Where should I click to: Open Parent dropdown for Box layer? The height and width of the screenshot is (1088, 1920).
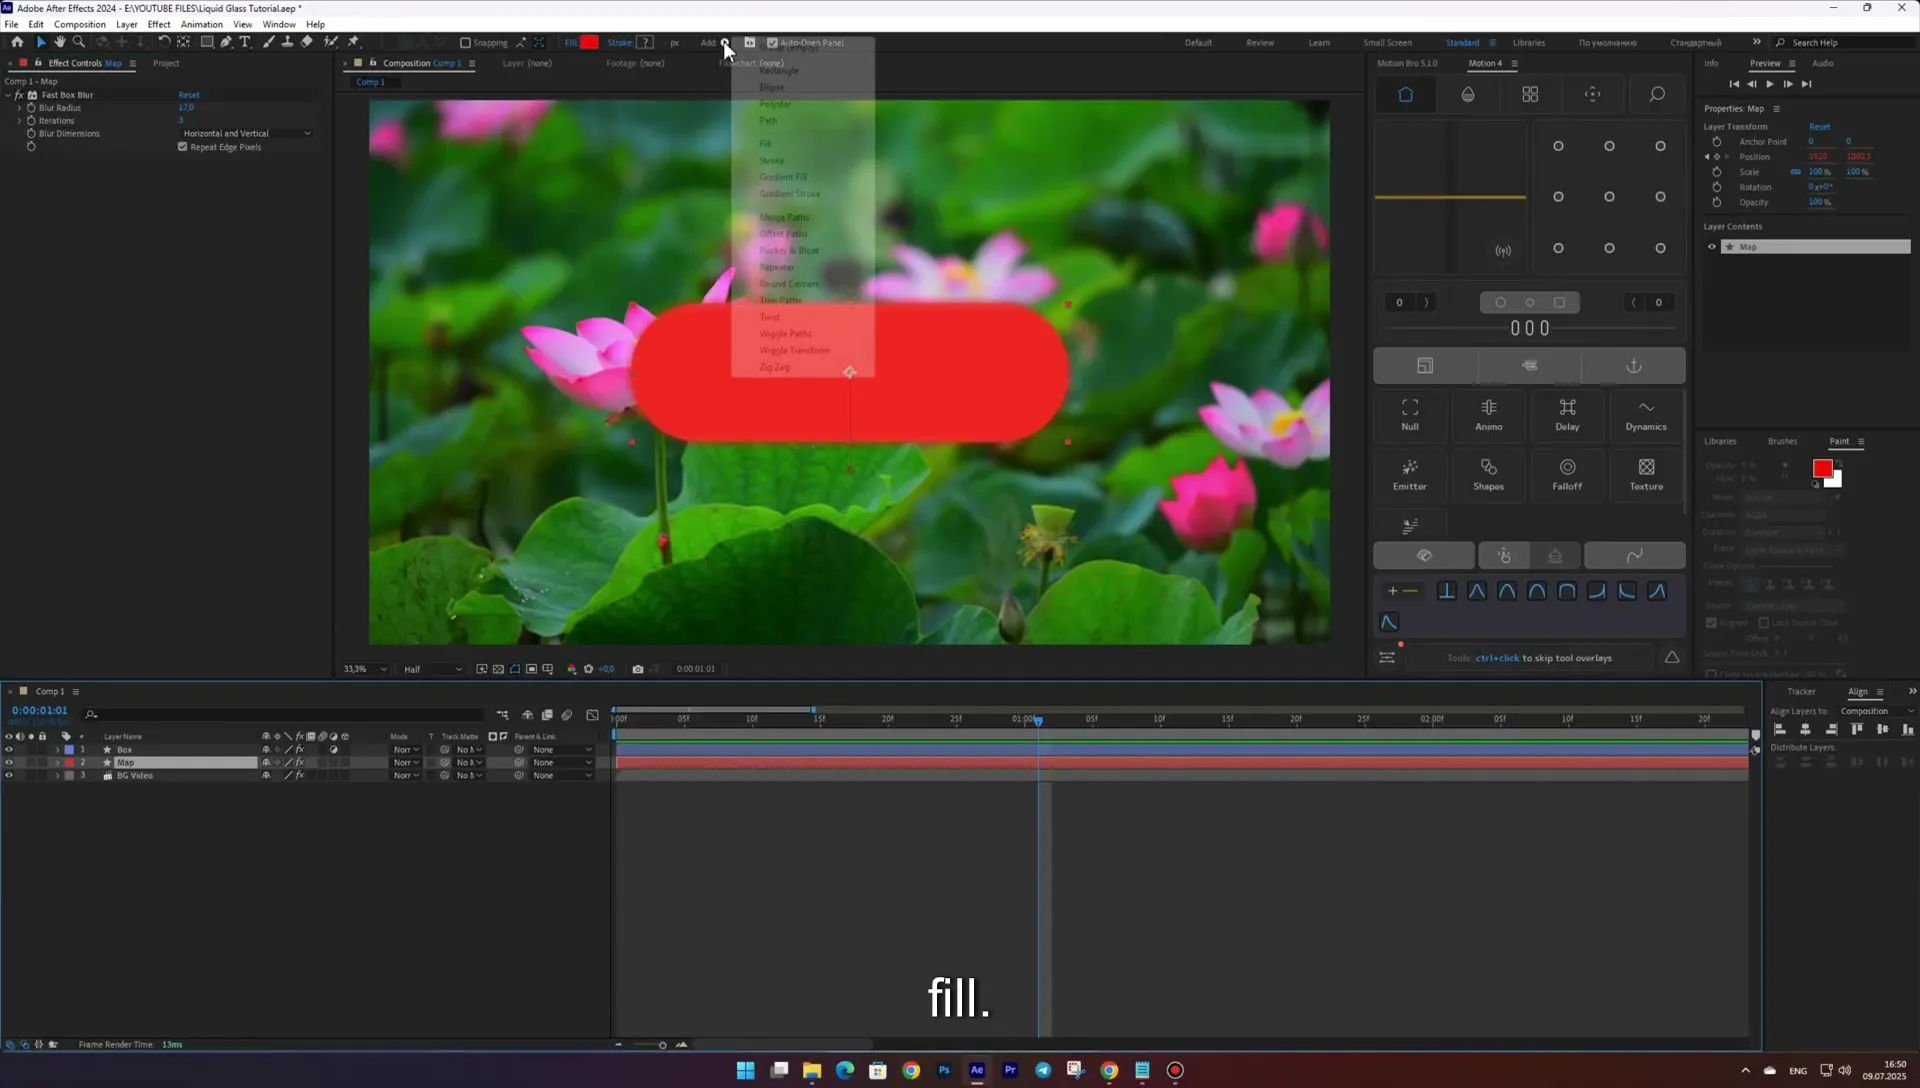[562, 750]
